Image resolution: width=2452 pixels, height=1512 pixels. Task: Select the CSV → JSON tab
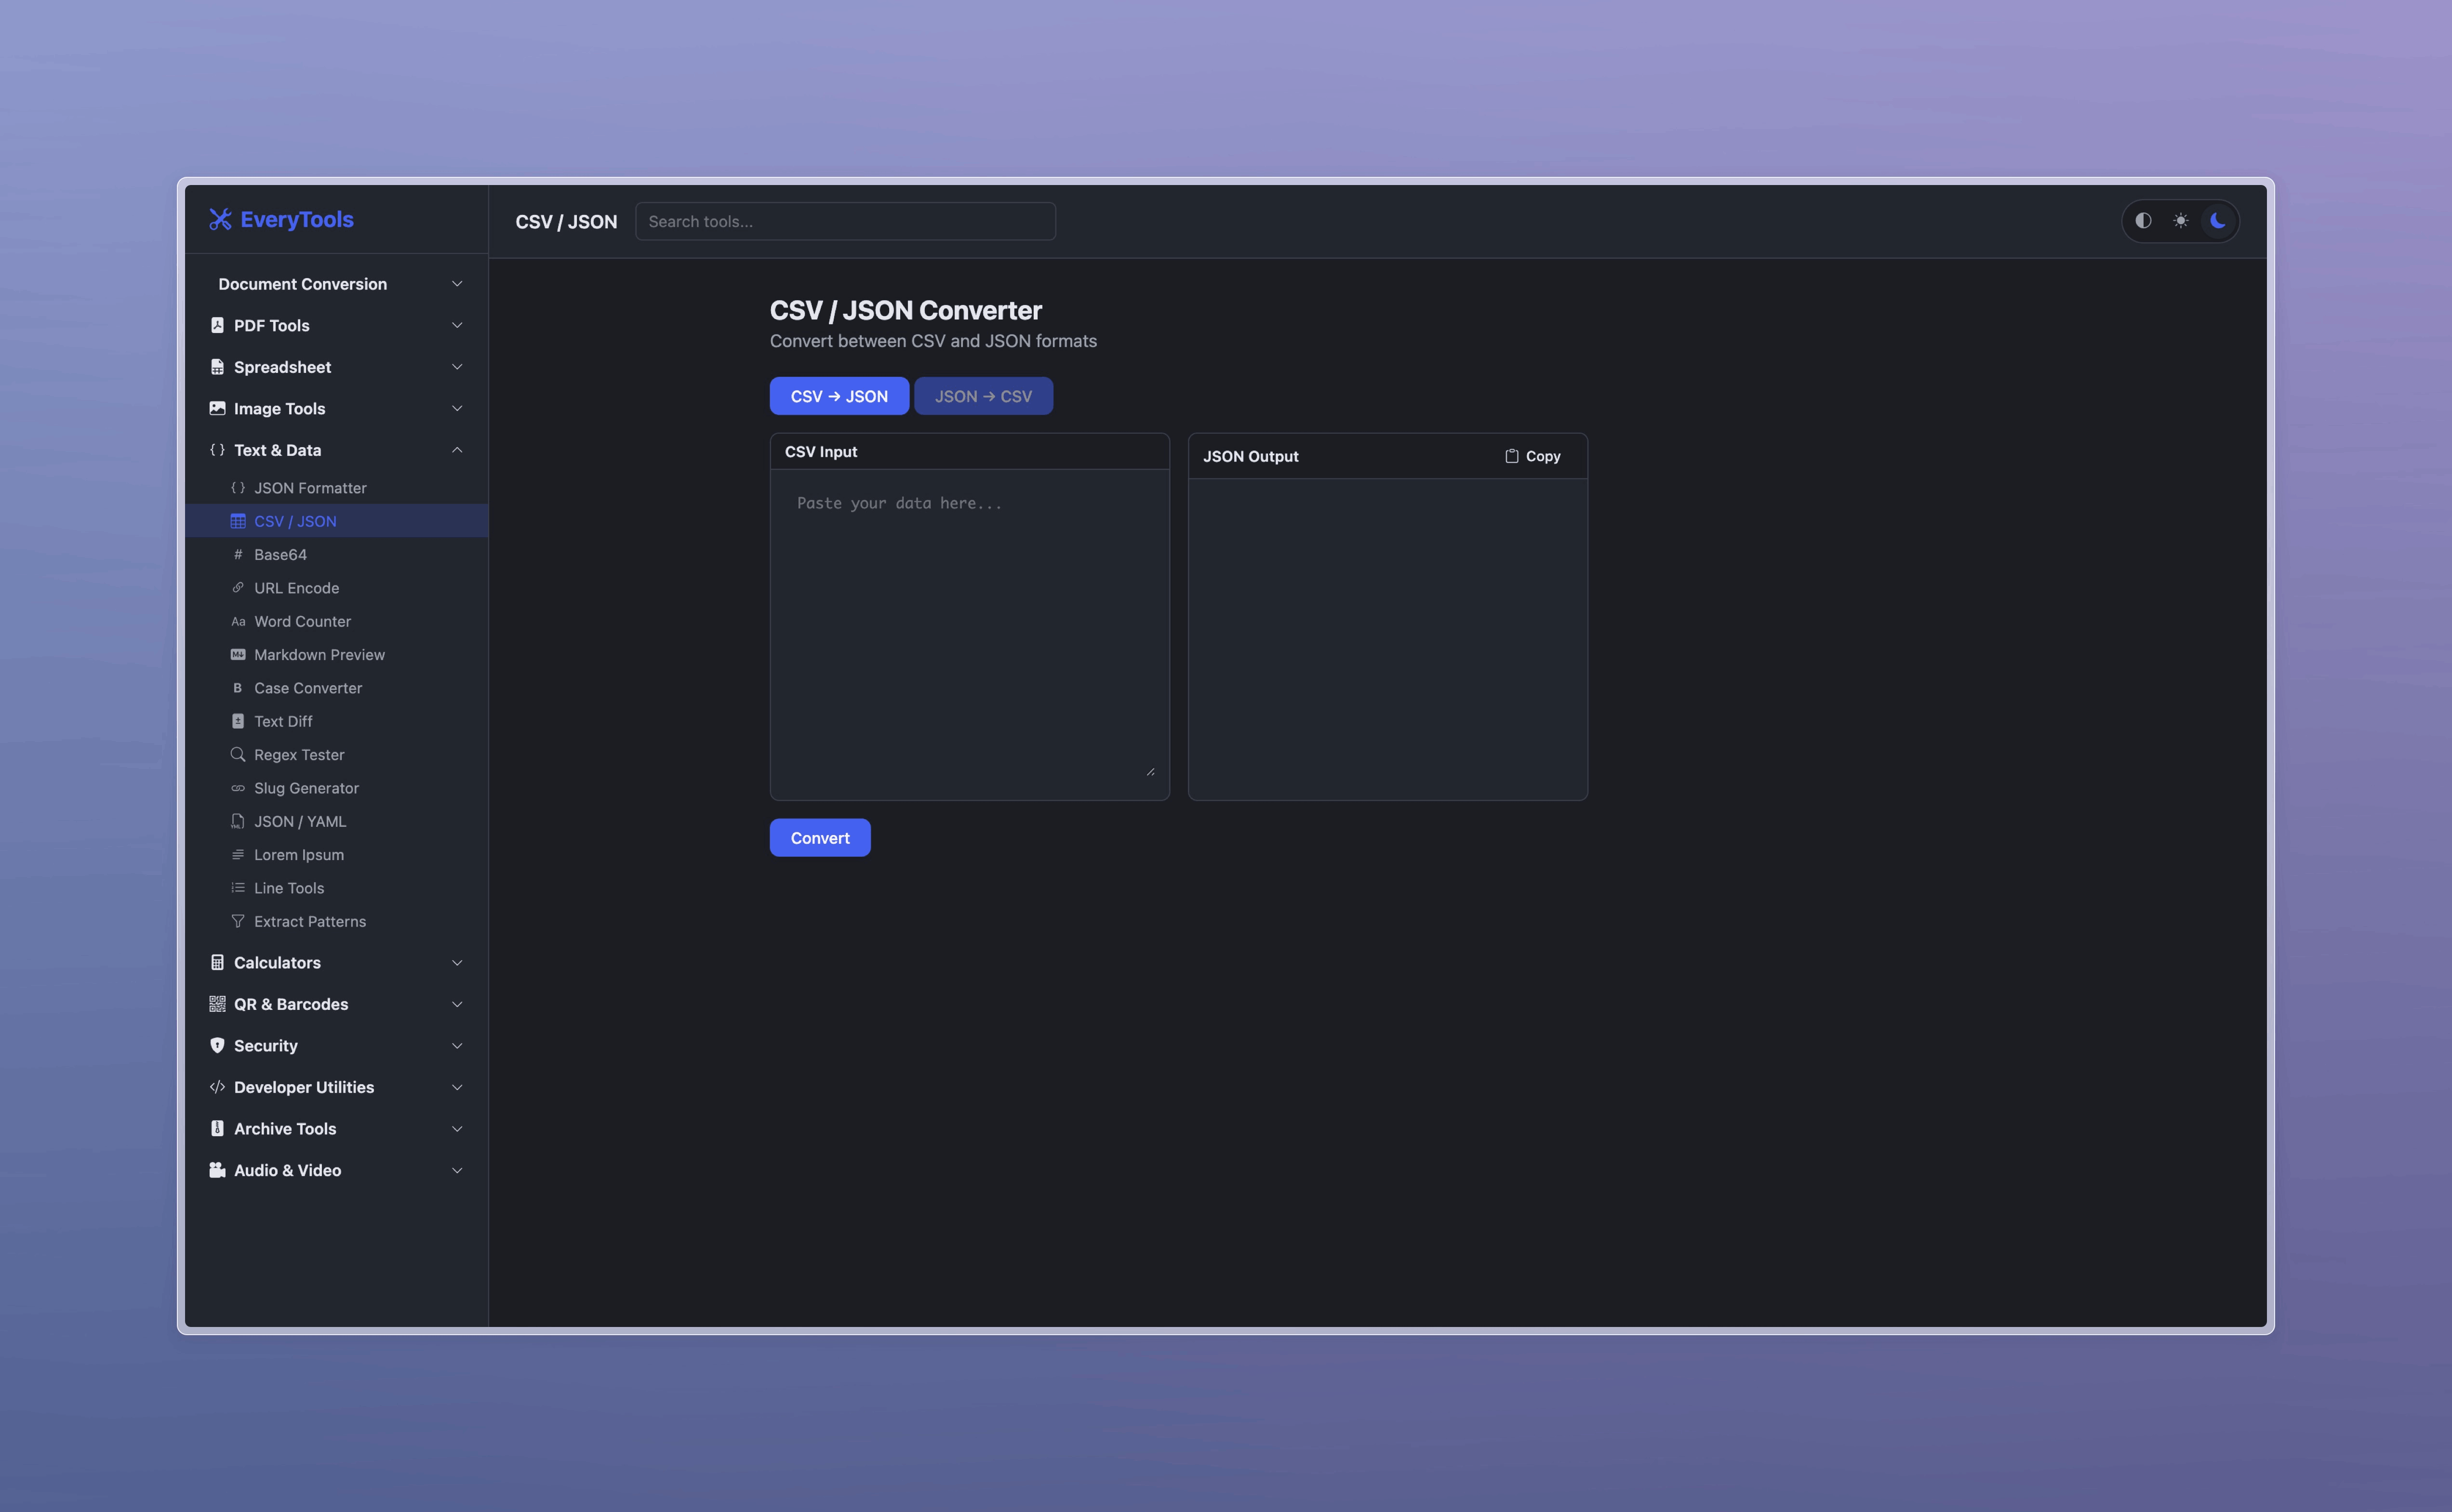[x=839, y=396]
